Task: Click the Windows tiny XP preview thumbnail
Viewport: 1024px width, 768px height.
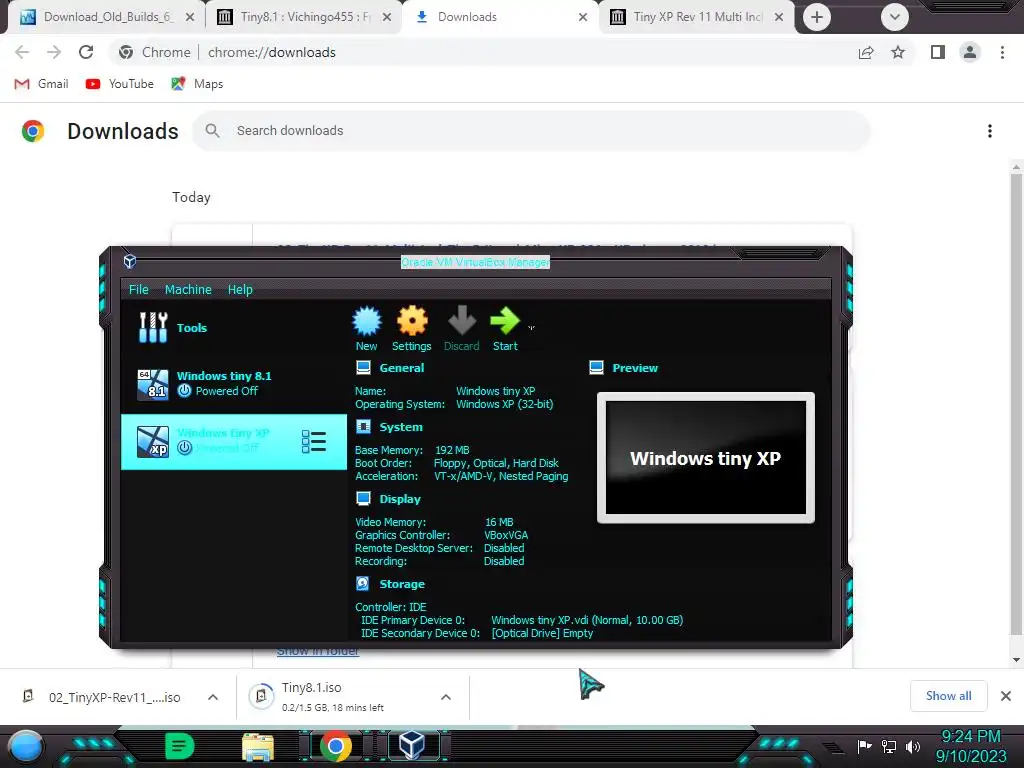Action: point(706,458)
